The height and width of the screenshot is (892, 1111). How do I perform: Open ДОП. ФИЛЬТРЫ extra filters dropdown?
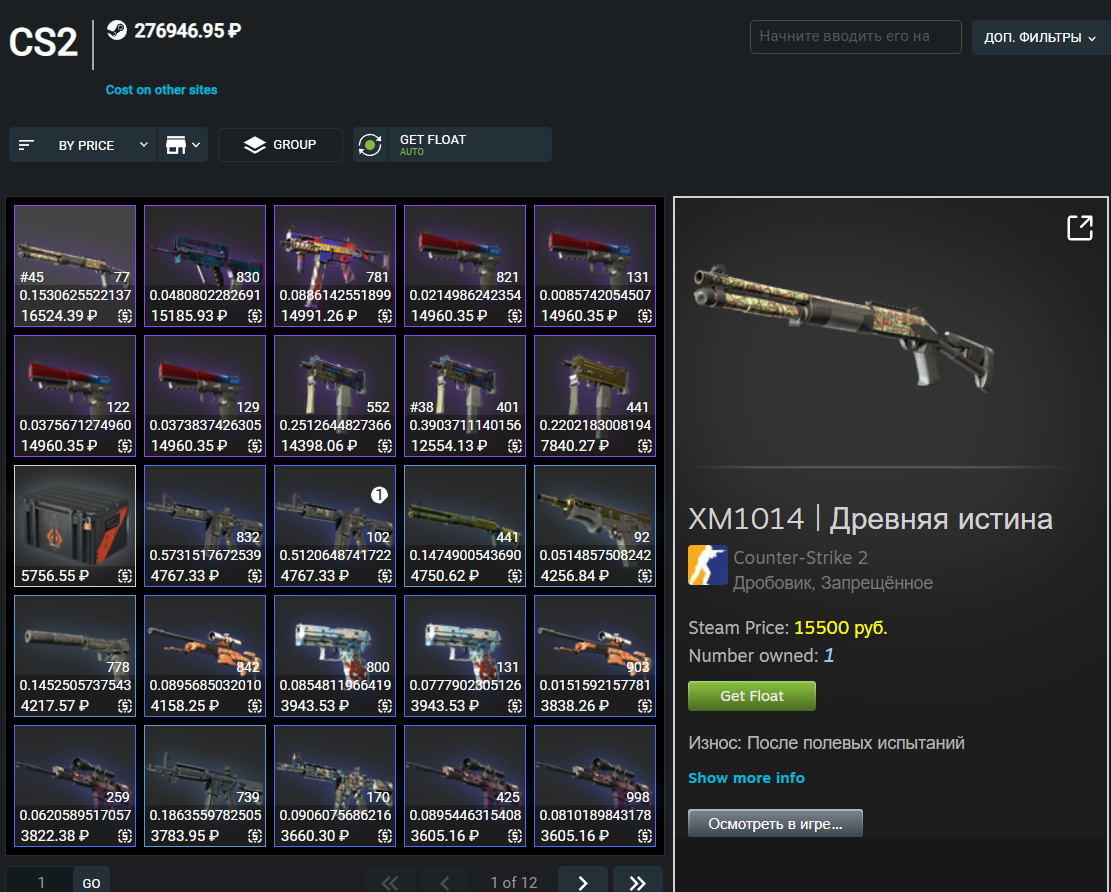[x=1040, y=38]
